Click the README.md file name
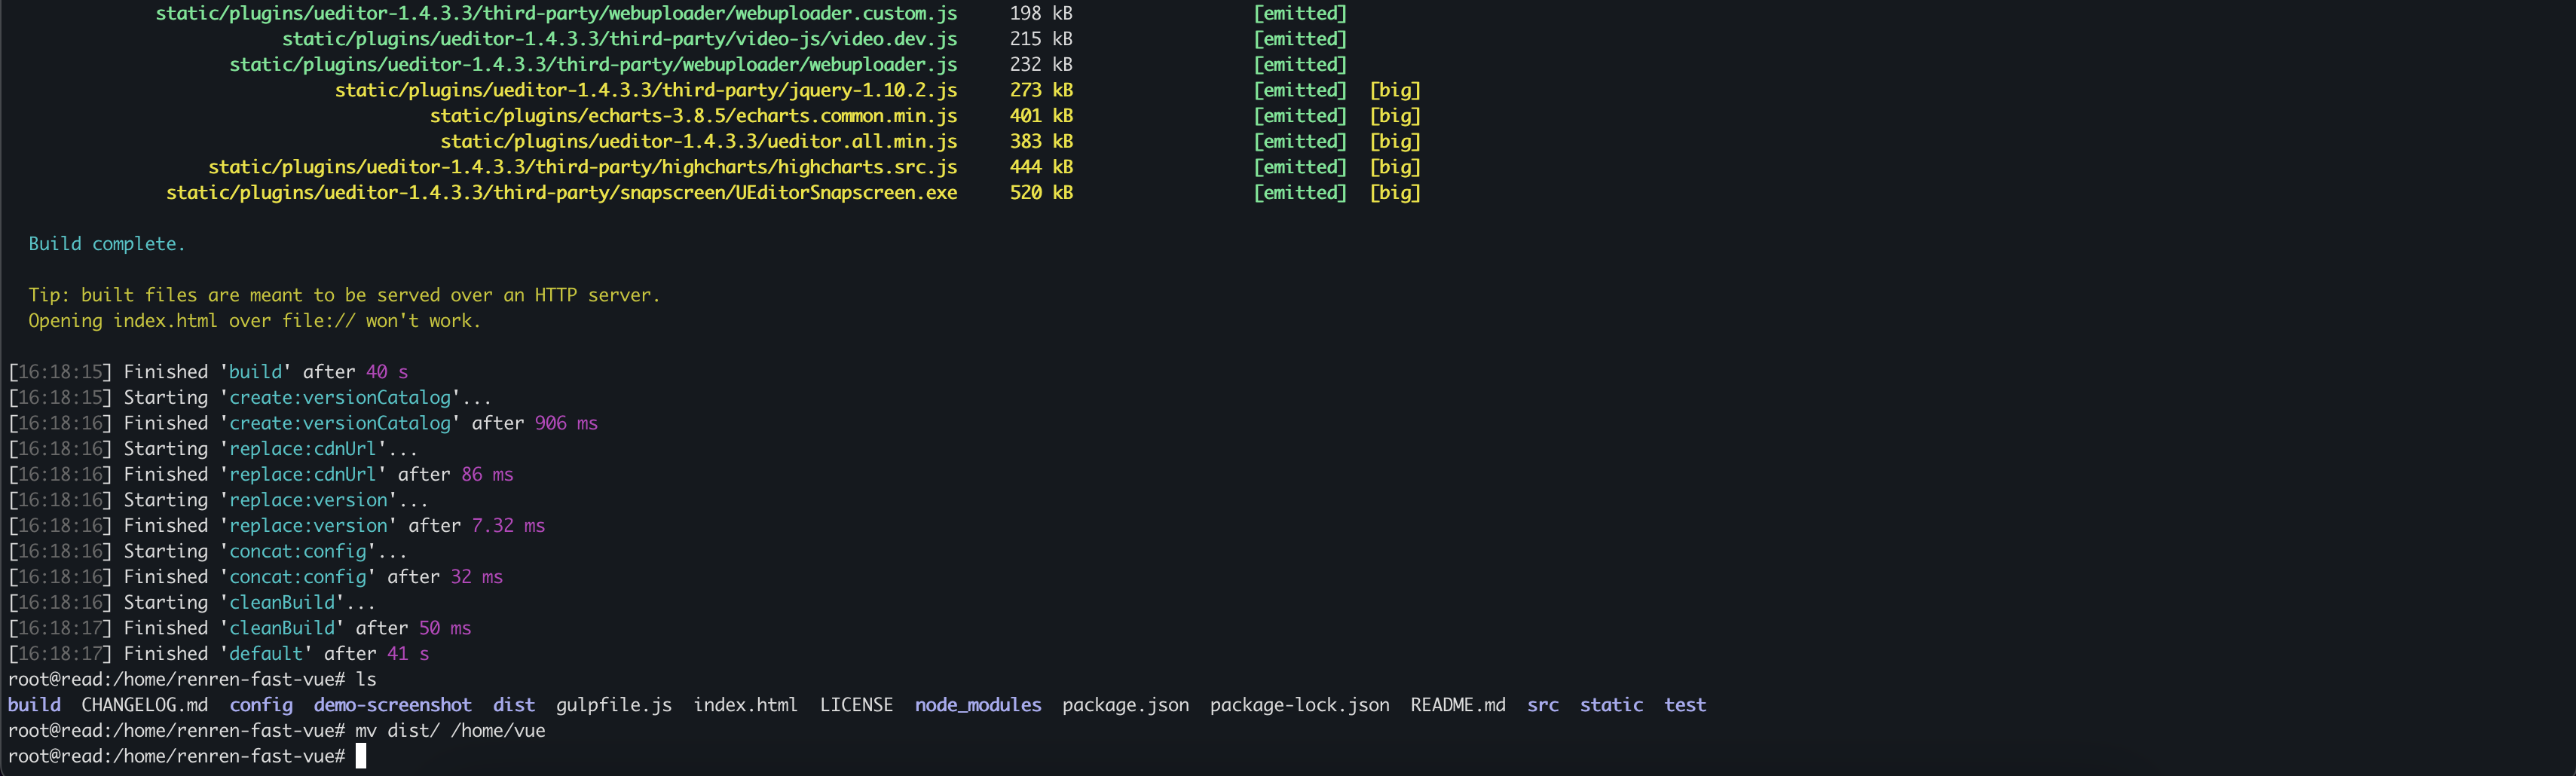 tap(1457, 705)
